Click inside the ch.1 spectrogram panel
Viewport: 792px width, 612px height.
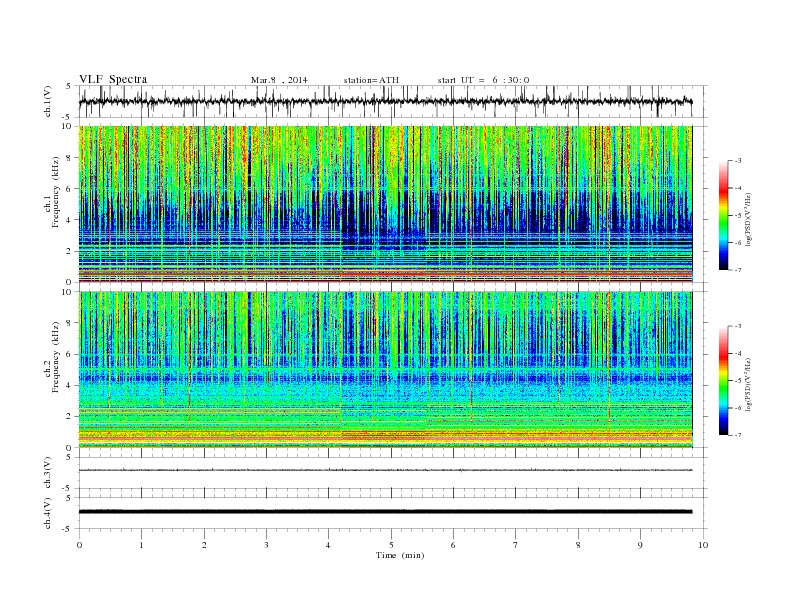coord(386,204)
